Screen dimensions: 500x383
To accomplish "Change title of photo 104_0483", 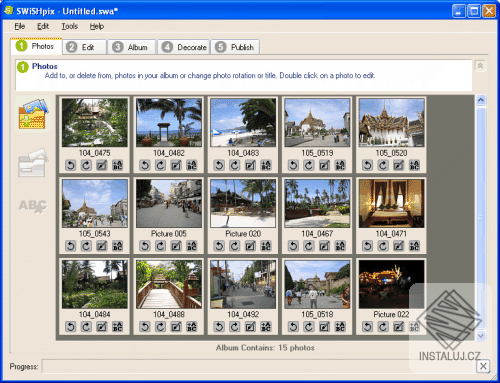I will (266, 165).
